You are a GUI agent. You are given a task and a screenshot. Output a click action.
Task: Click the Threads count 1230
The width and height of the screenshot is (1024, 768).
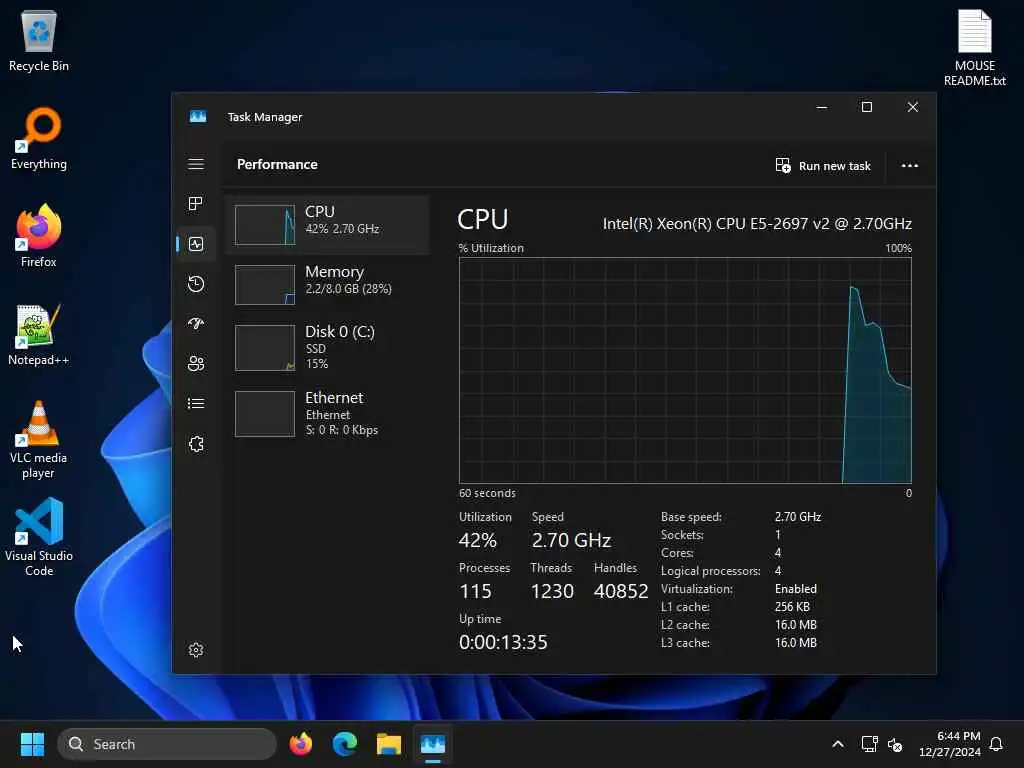point(552,591)
